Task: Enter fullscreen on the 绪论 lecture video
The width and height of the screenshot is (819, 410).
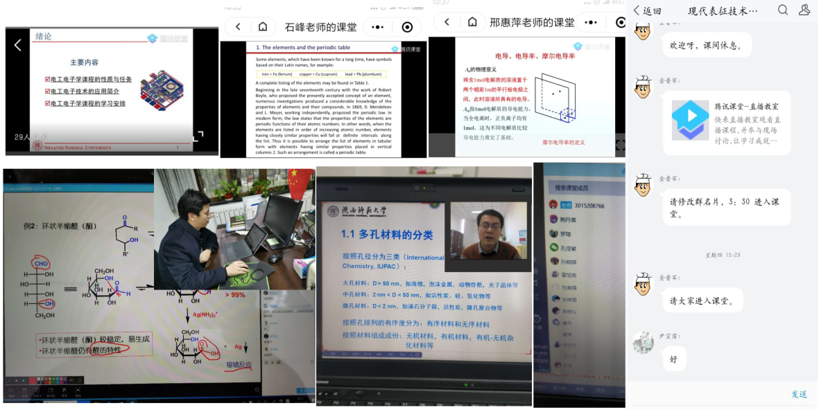Action: click(x=197, y=135)
